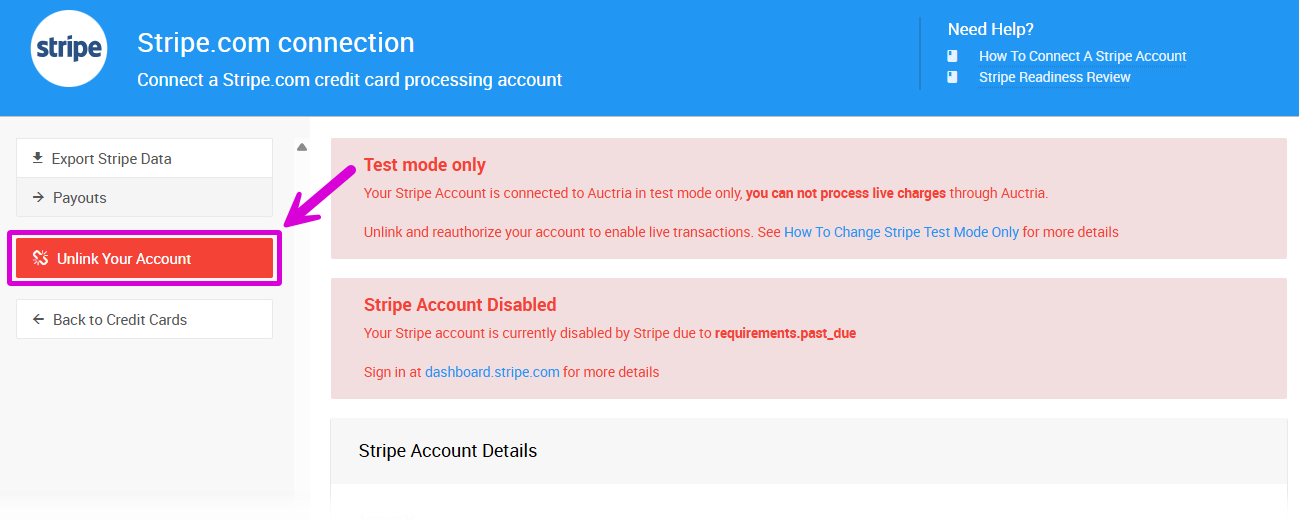1299x521 pixels.
Task: Click the Stripe Account Disabled alert heading
Action: [x=459, y=305]
